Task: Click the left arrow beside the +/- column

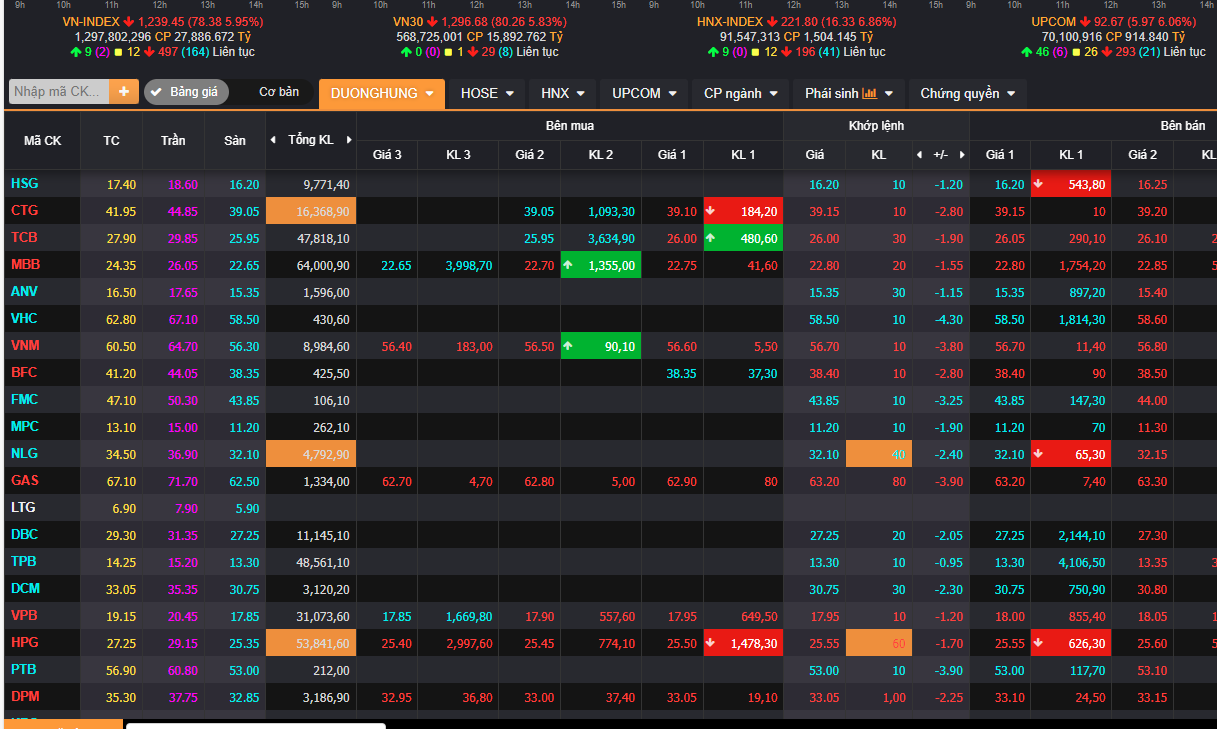Action: (920, 155)
